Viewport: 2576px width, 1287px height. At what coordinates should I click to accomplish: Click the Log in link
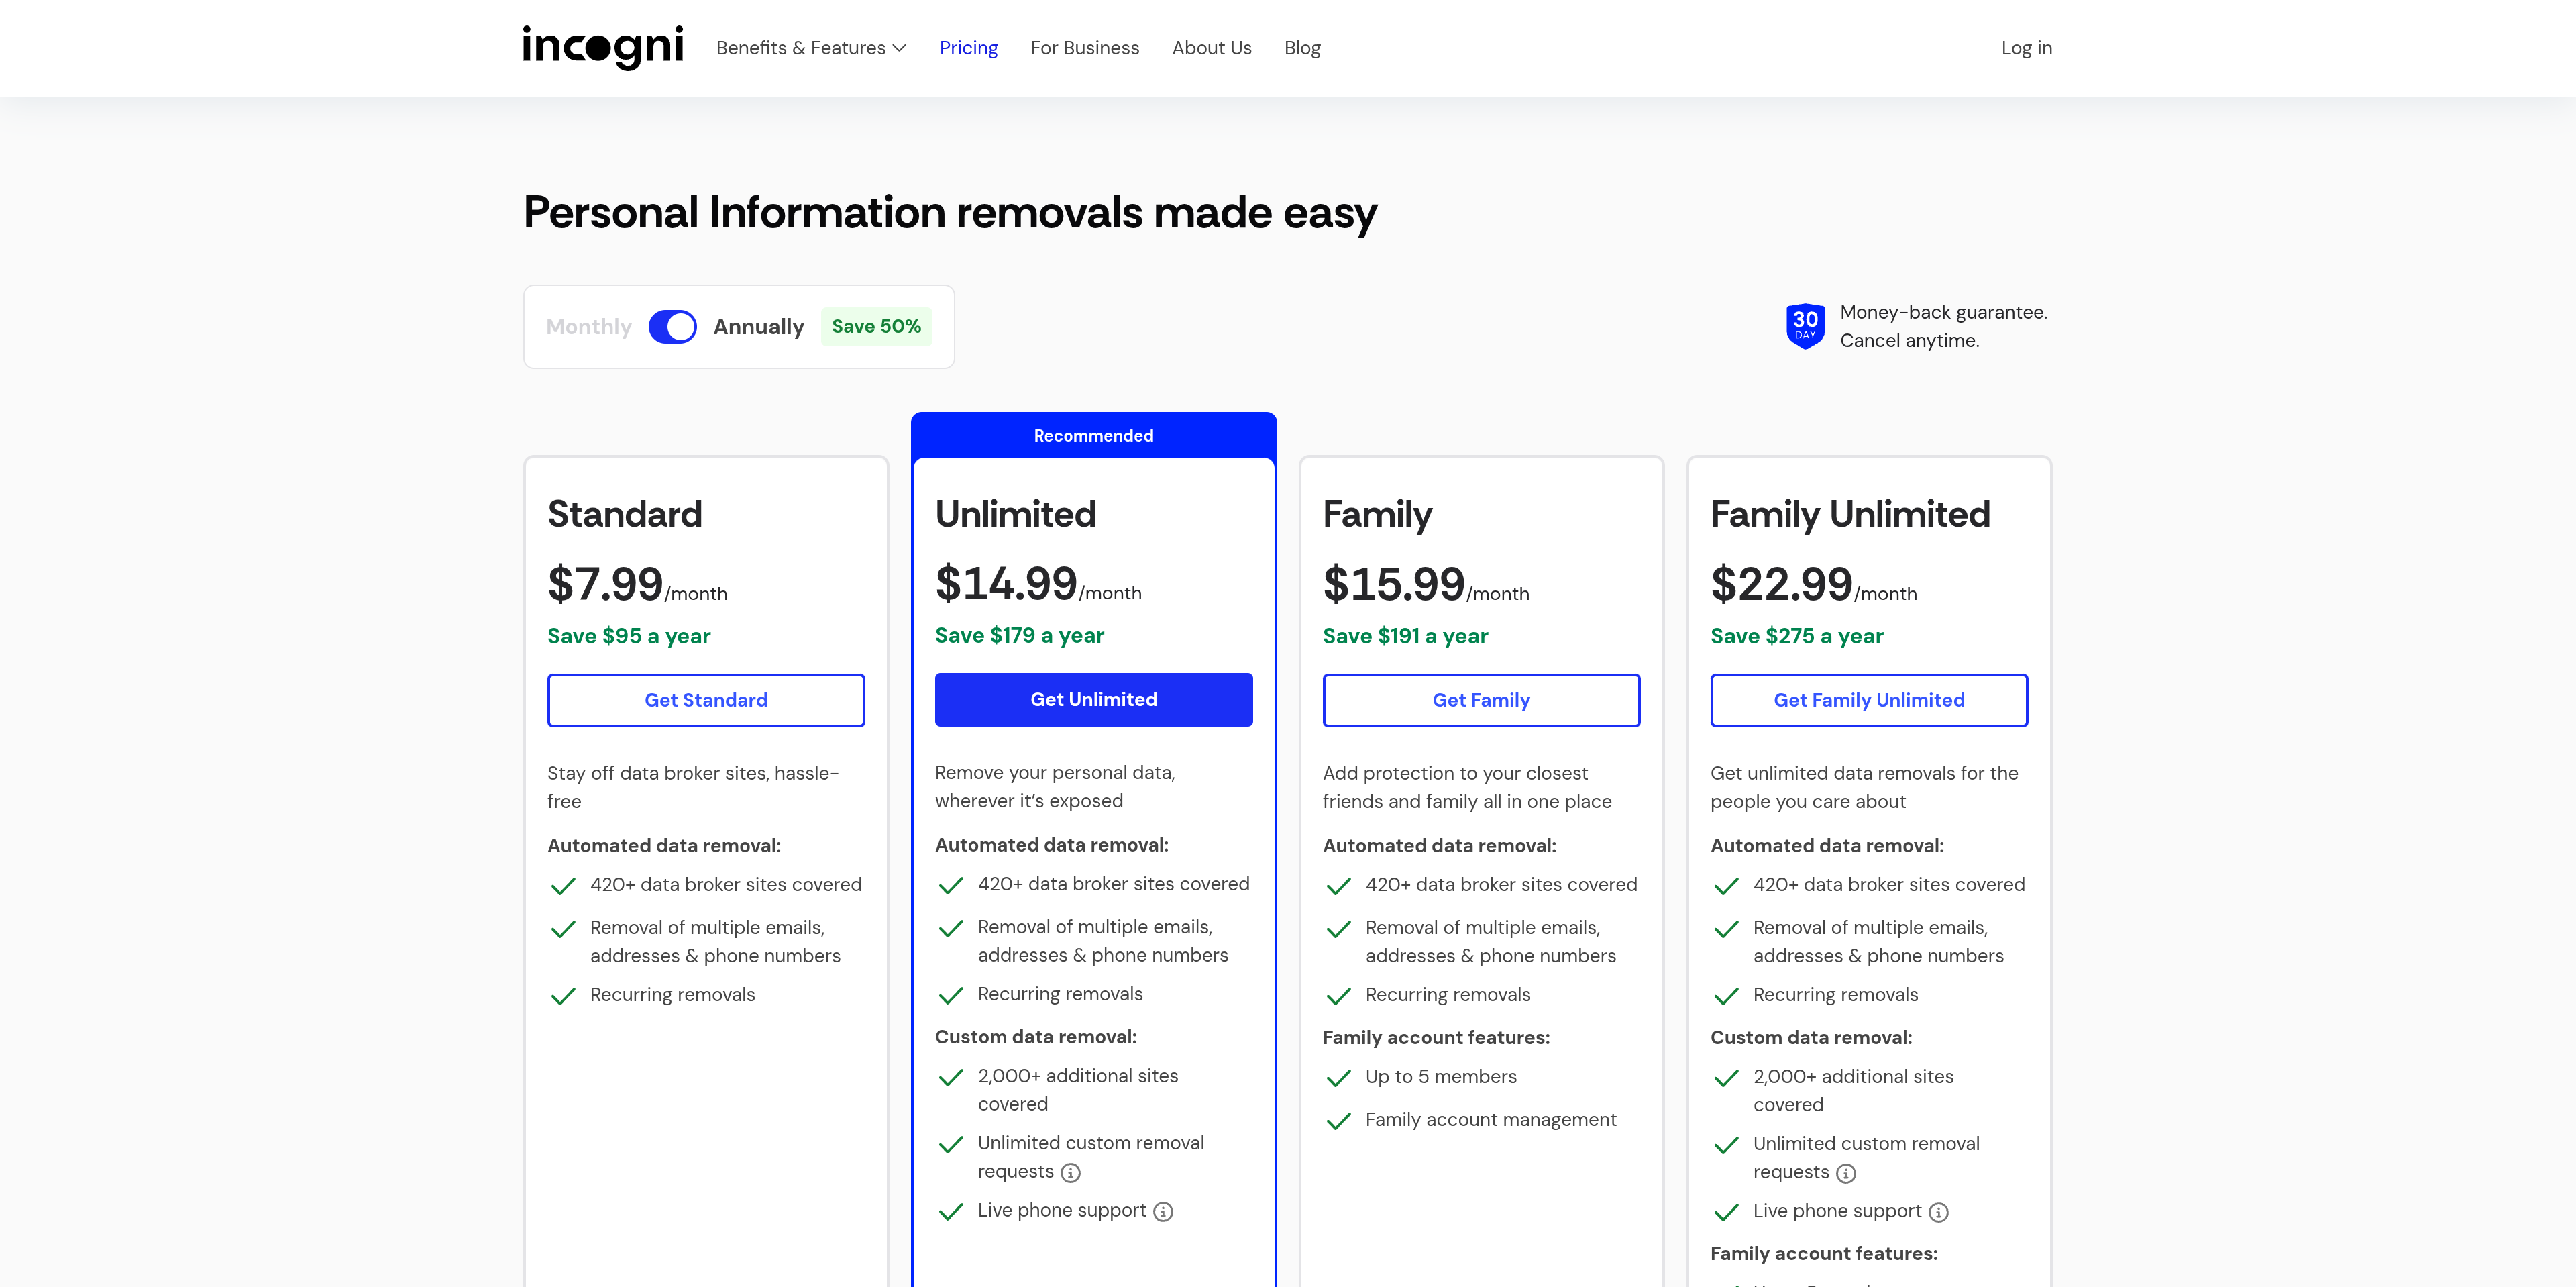pyautogui.click(x=2026, y=48)
